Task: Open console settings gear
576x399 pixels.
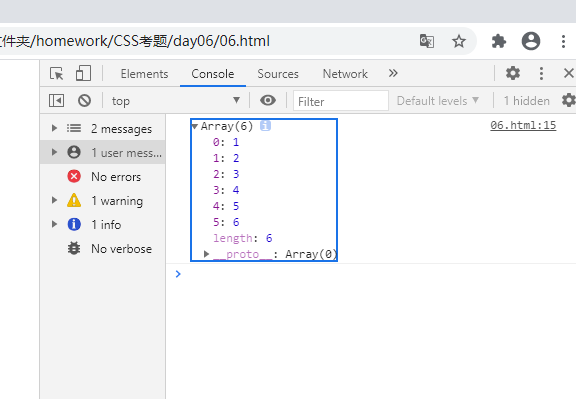Action: point(569,100)
